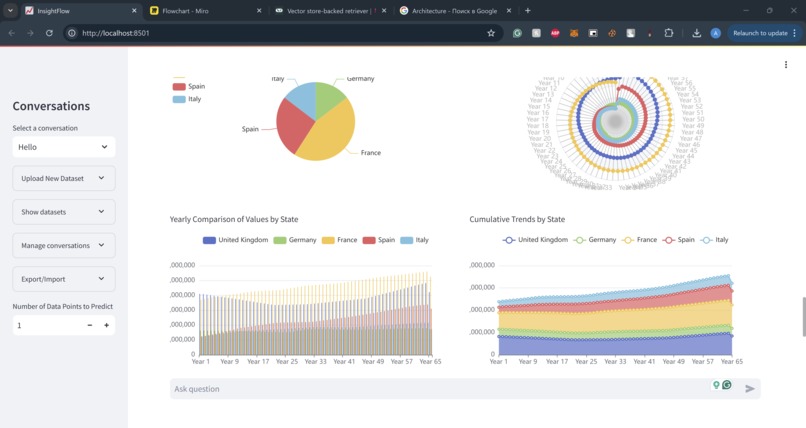This screenshot has height=428, width=806.
Task: Open the browser Downloads icon
Action: (697, 33)
